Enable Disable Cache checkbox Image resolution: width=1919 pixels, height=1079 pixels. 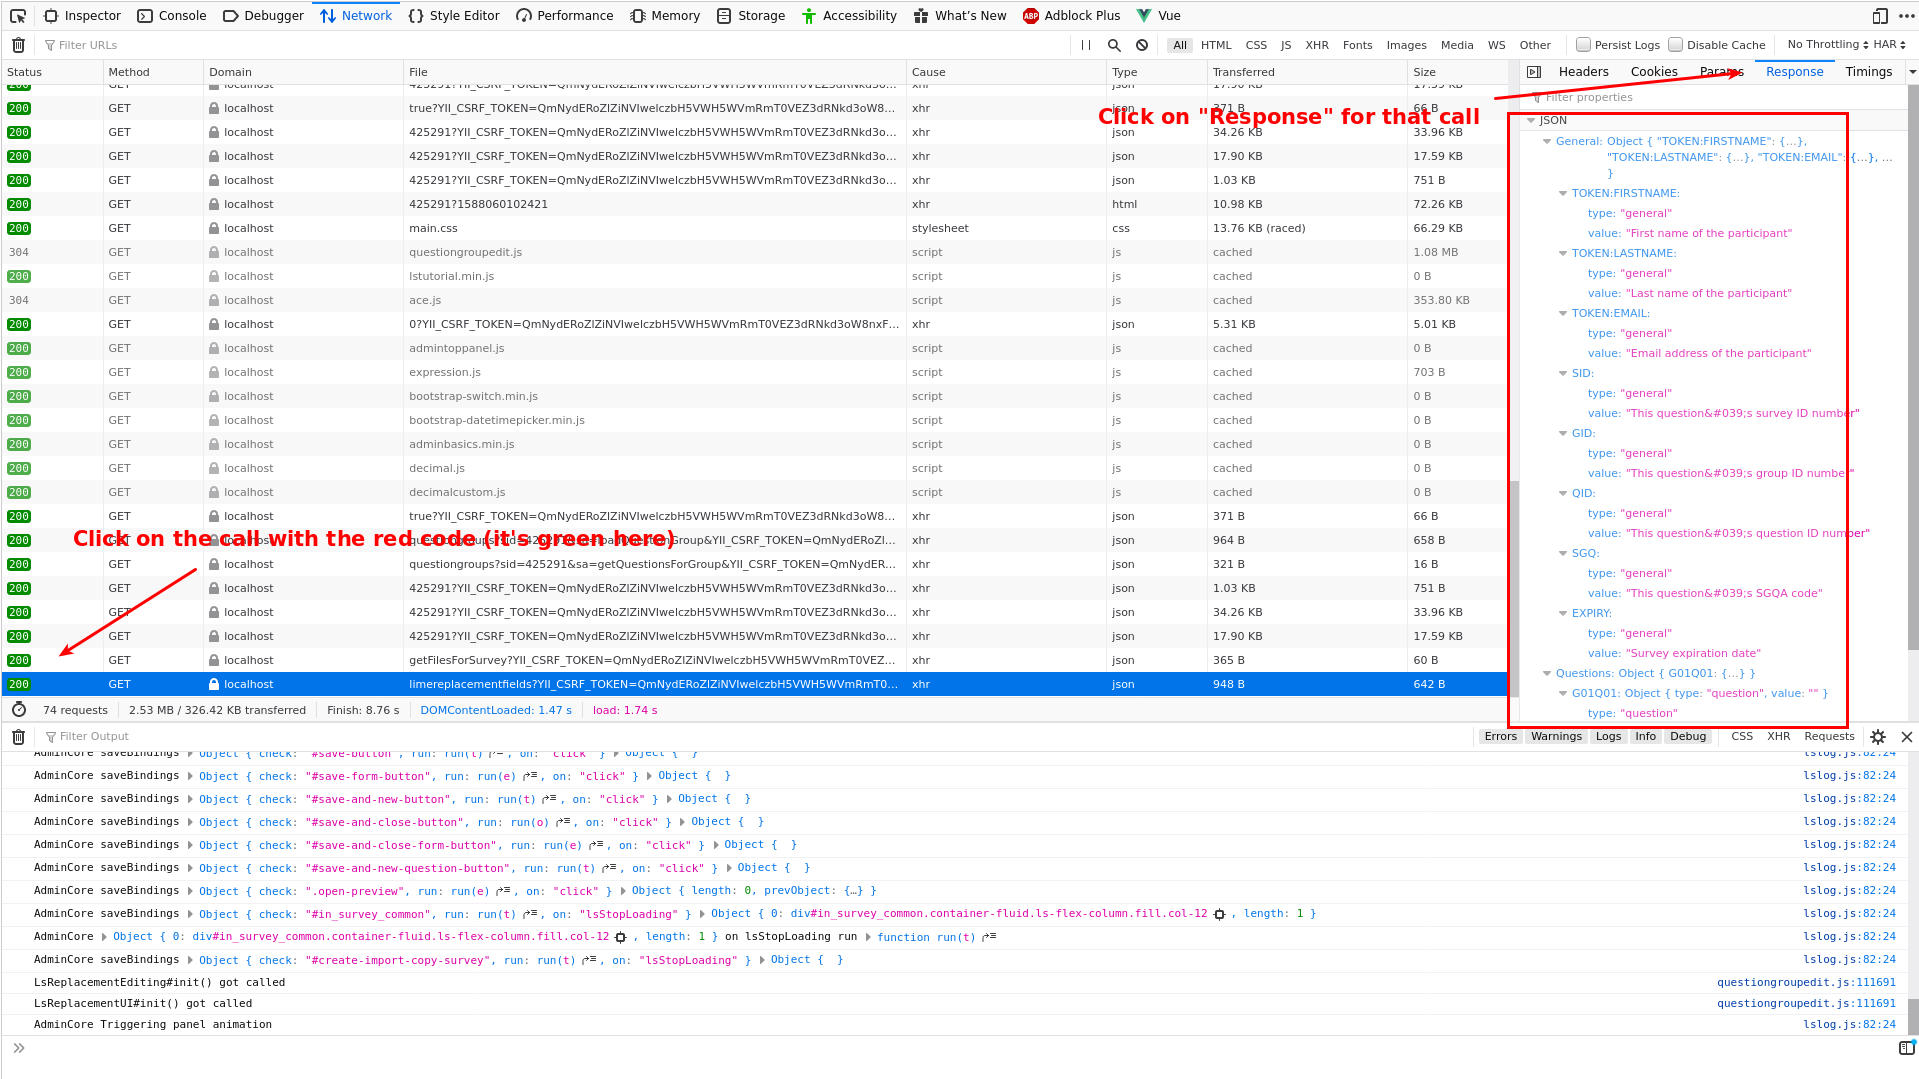[1675, 45]
